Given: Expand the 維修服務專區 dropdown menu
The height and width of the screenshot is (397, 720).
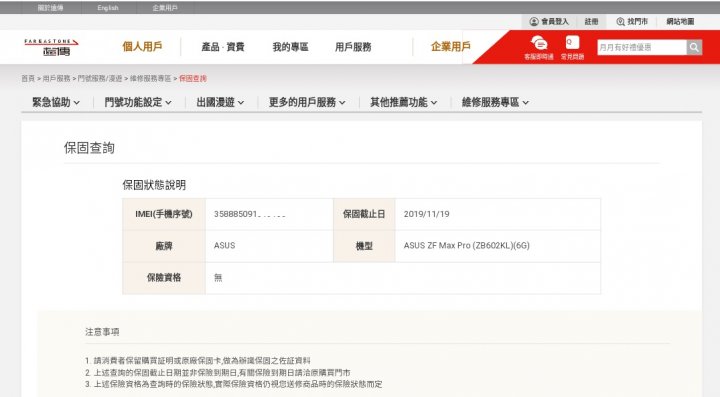Looking at the screenshot, I should [495, 102].
